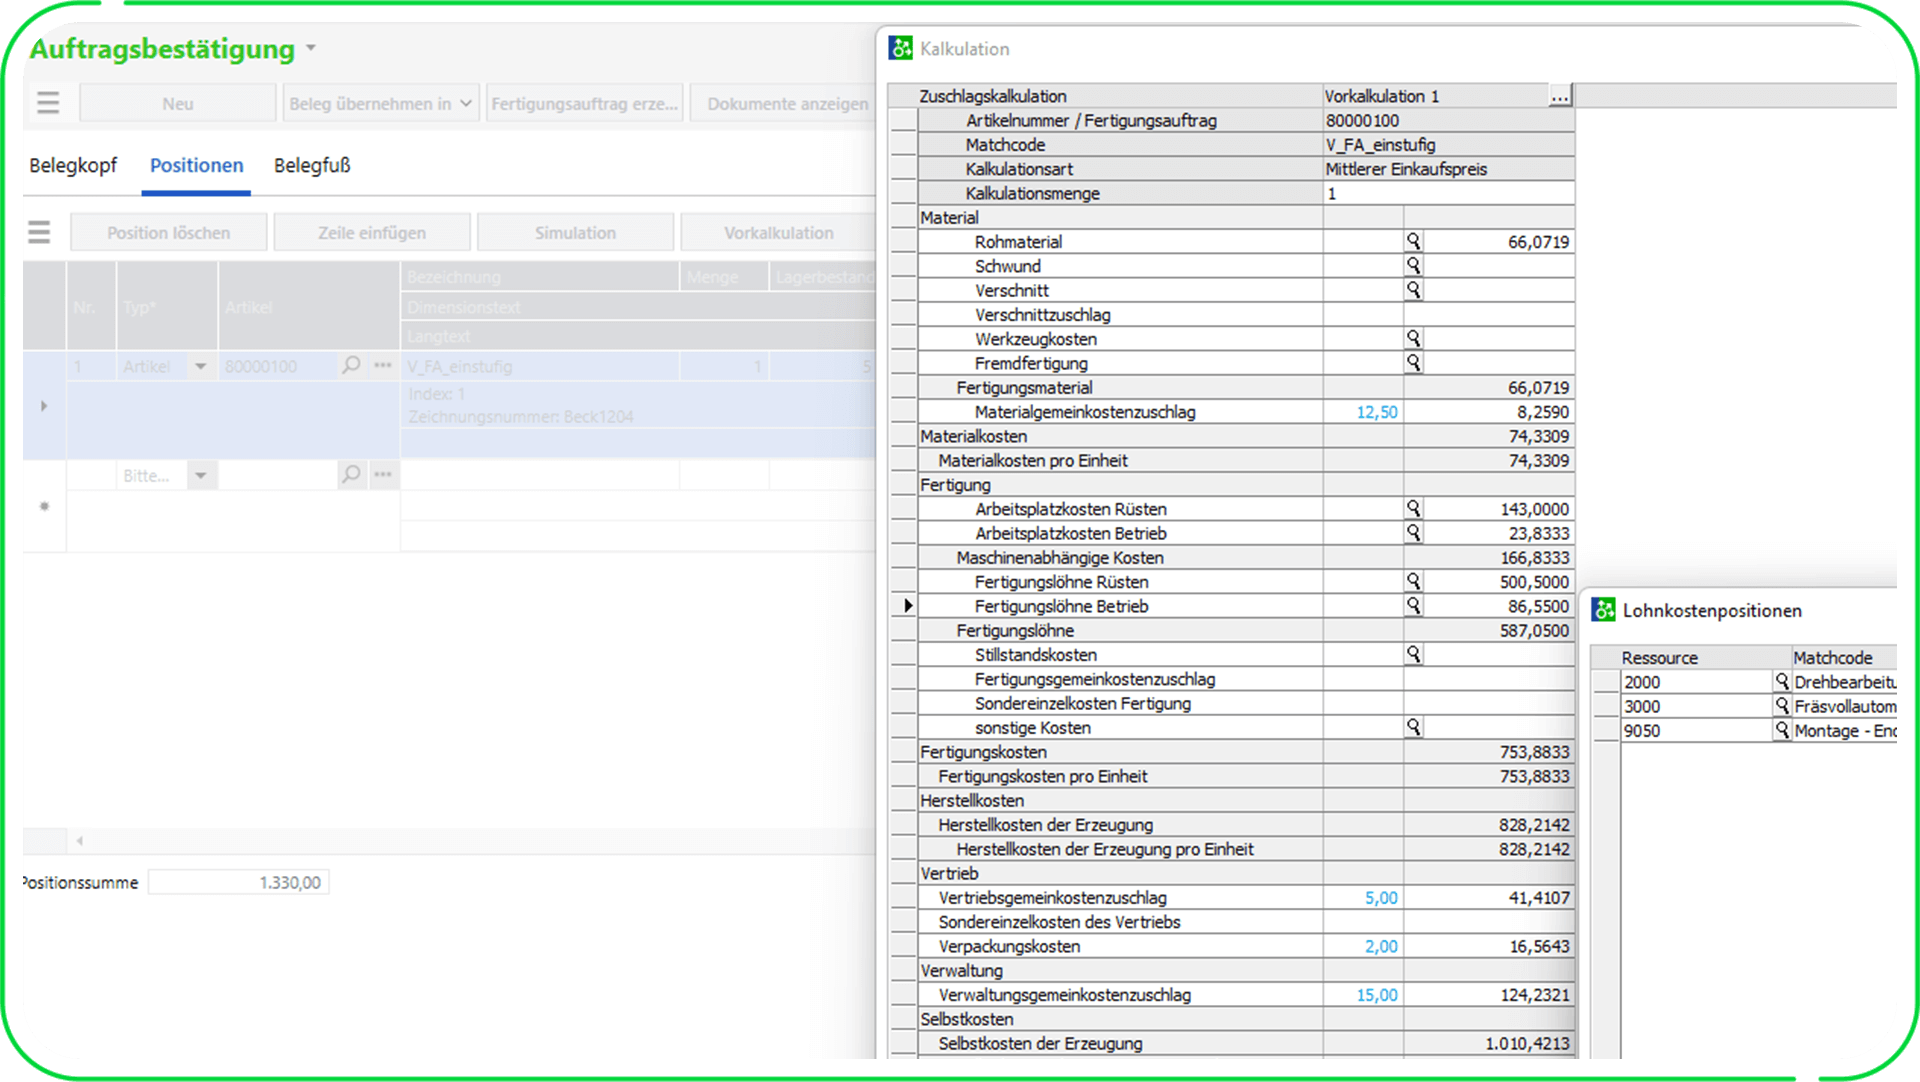Click the Kalkulationsmenge value field

pyautogui.click(x=1448, y=193)
